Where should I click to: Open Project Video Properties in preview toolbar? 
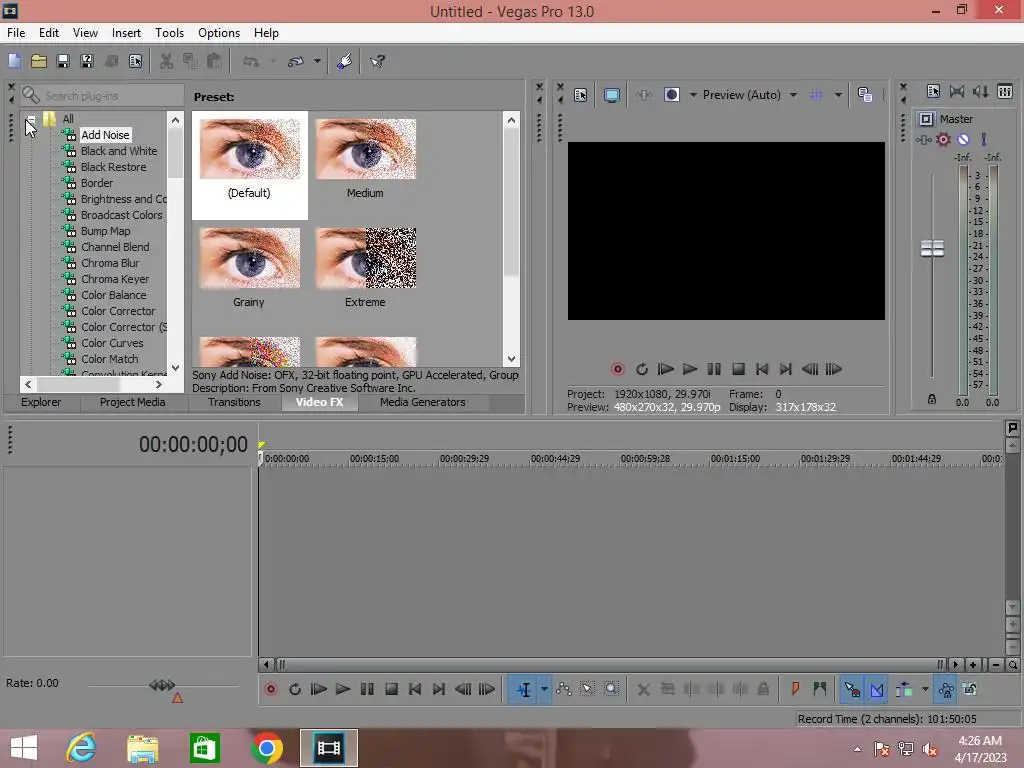click(x=581, y=95)
